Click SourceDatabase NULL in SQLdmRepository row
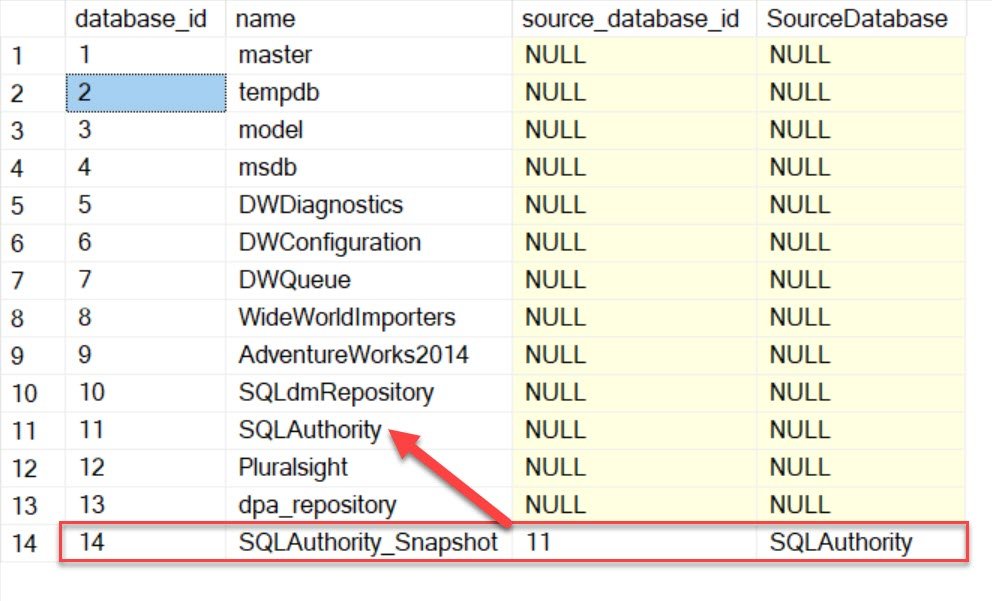This screenshot has height=601, width=992. pyautogui.click(x=861, y=392)
